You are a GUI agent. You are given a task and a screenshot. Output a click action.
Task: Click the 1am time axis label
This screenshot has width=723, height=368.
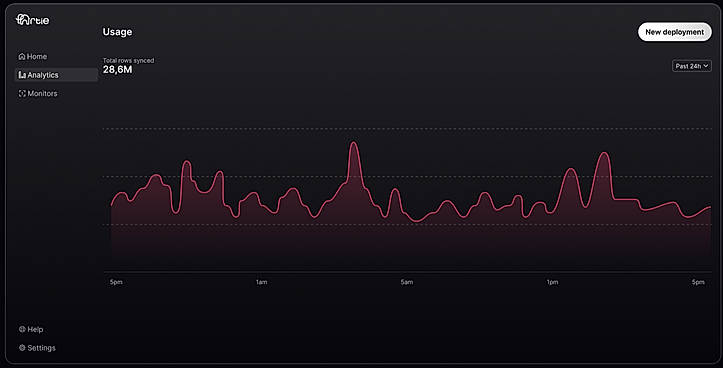pos(261,282)
